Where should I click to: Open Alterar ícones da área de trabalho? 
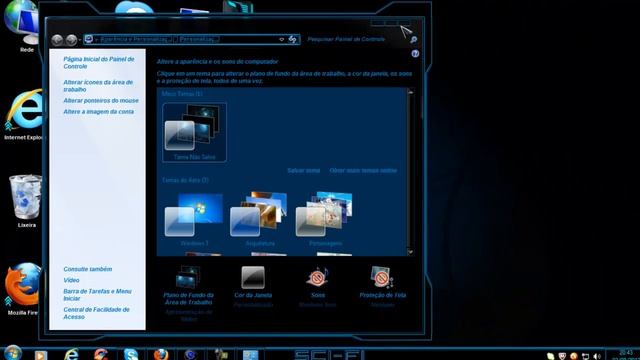coord(98,86)
